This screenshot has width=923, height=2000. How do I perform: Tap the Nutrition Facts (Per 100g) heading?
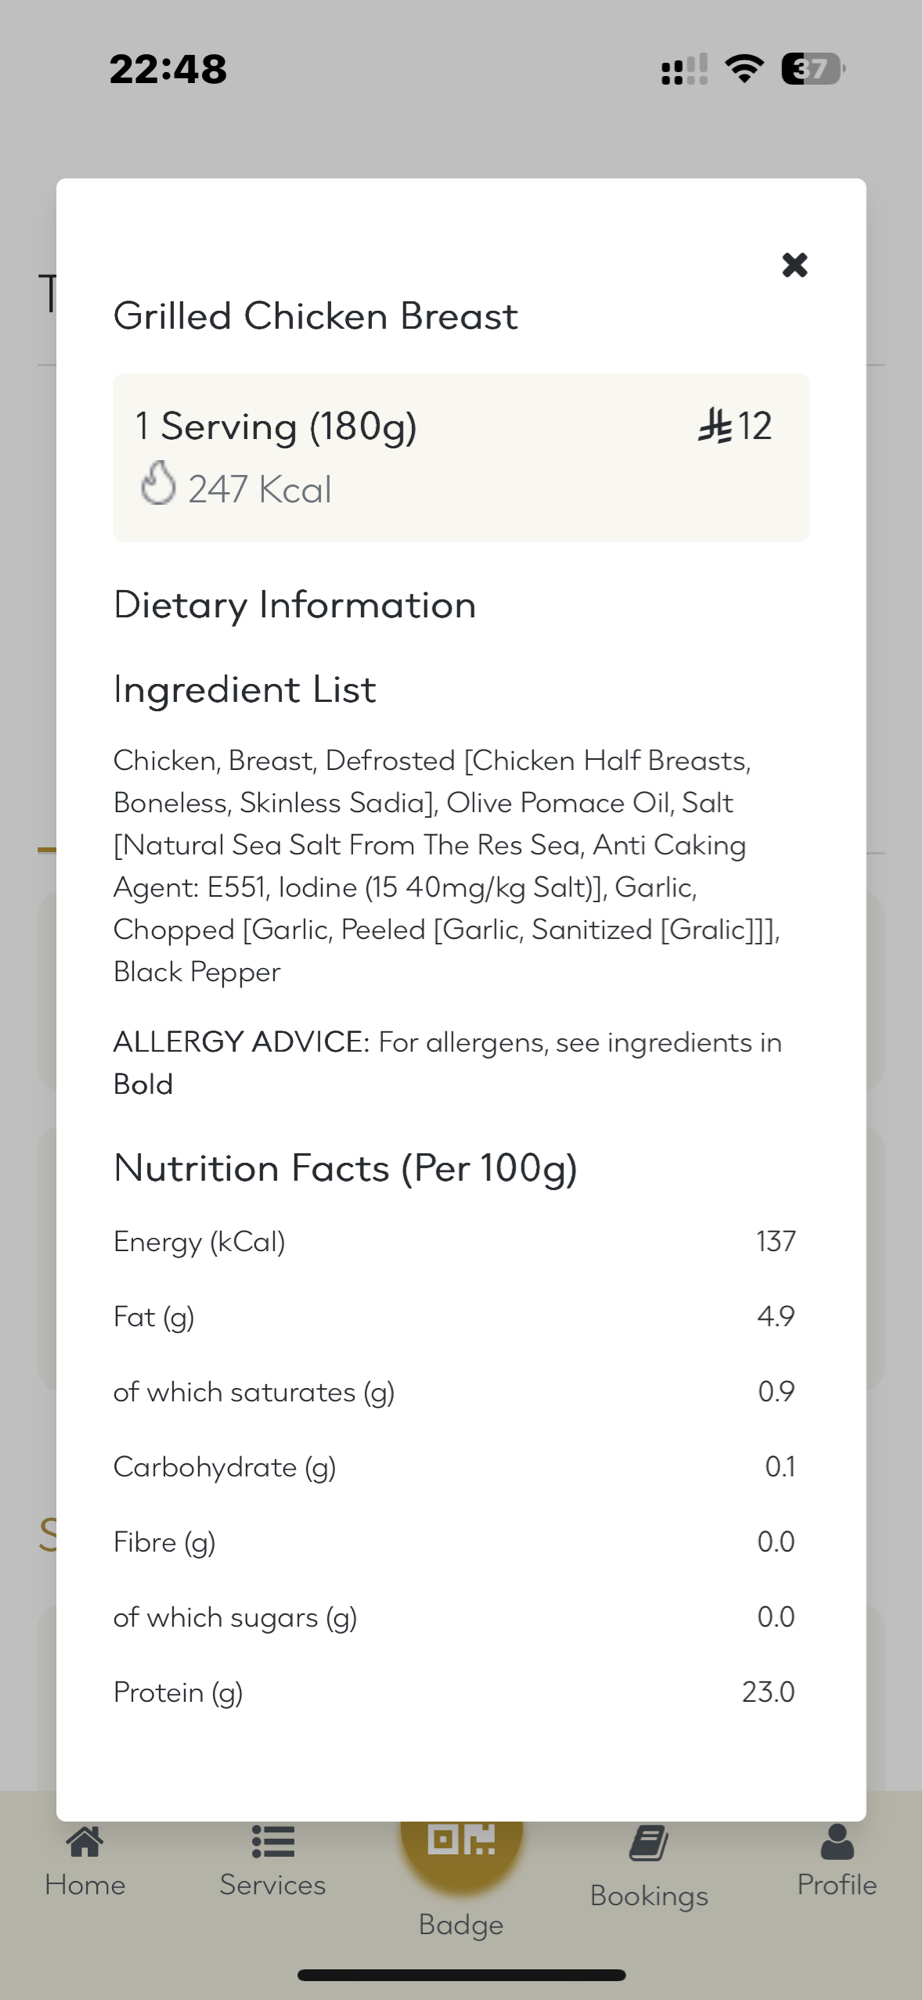346,1168
